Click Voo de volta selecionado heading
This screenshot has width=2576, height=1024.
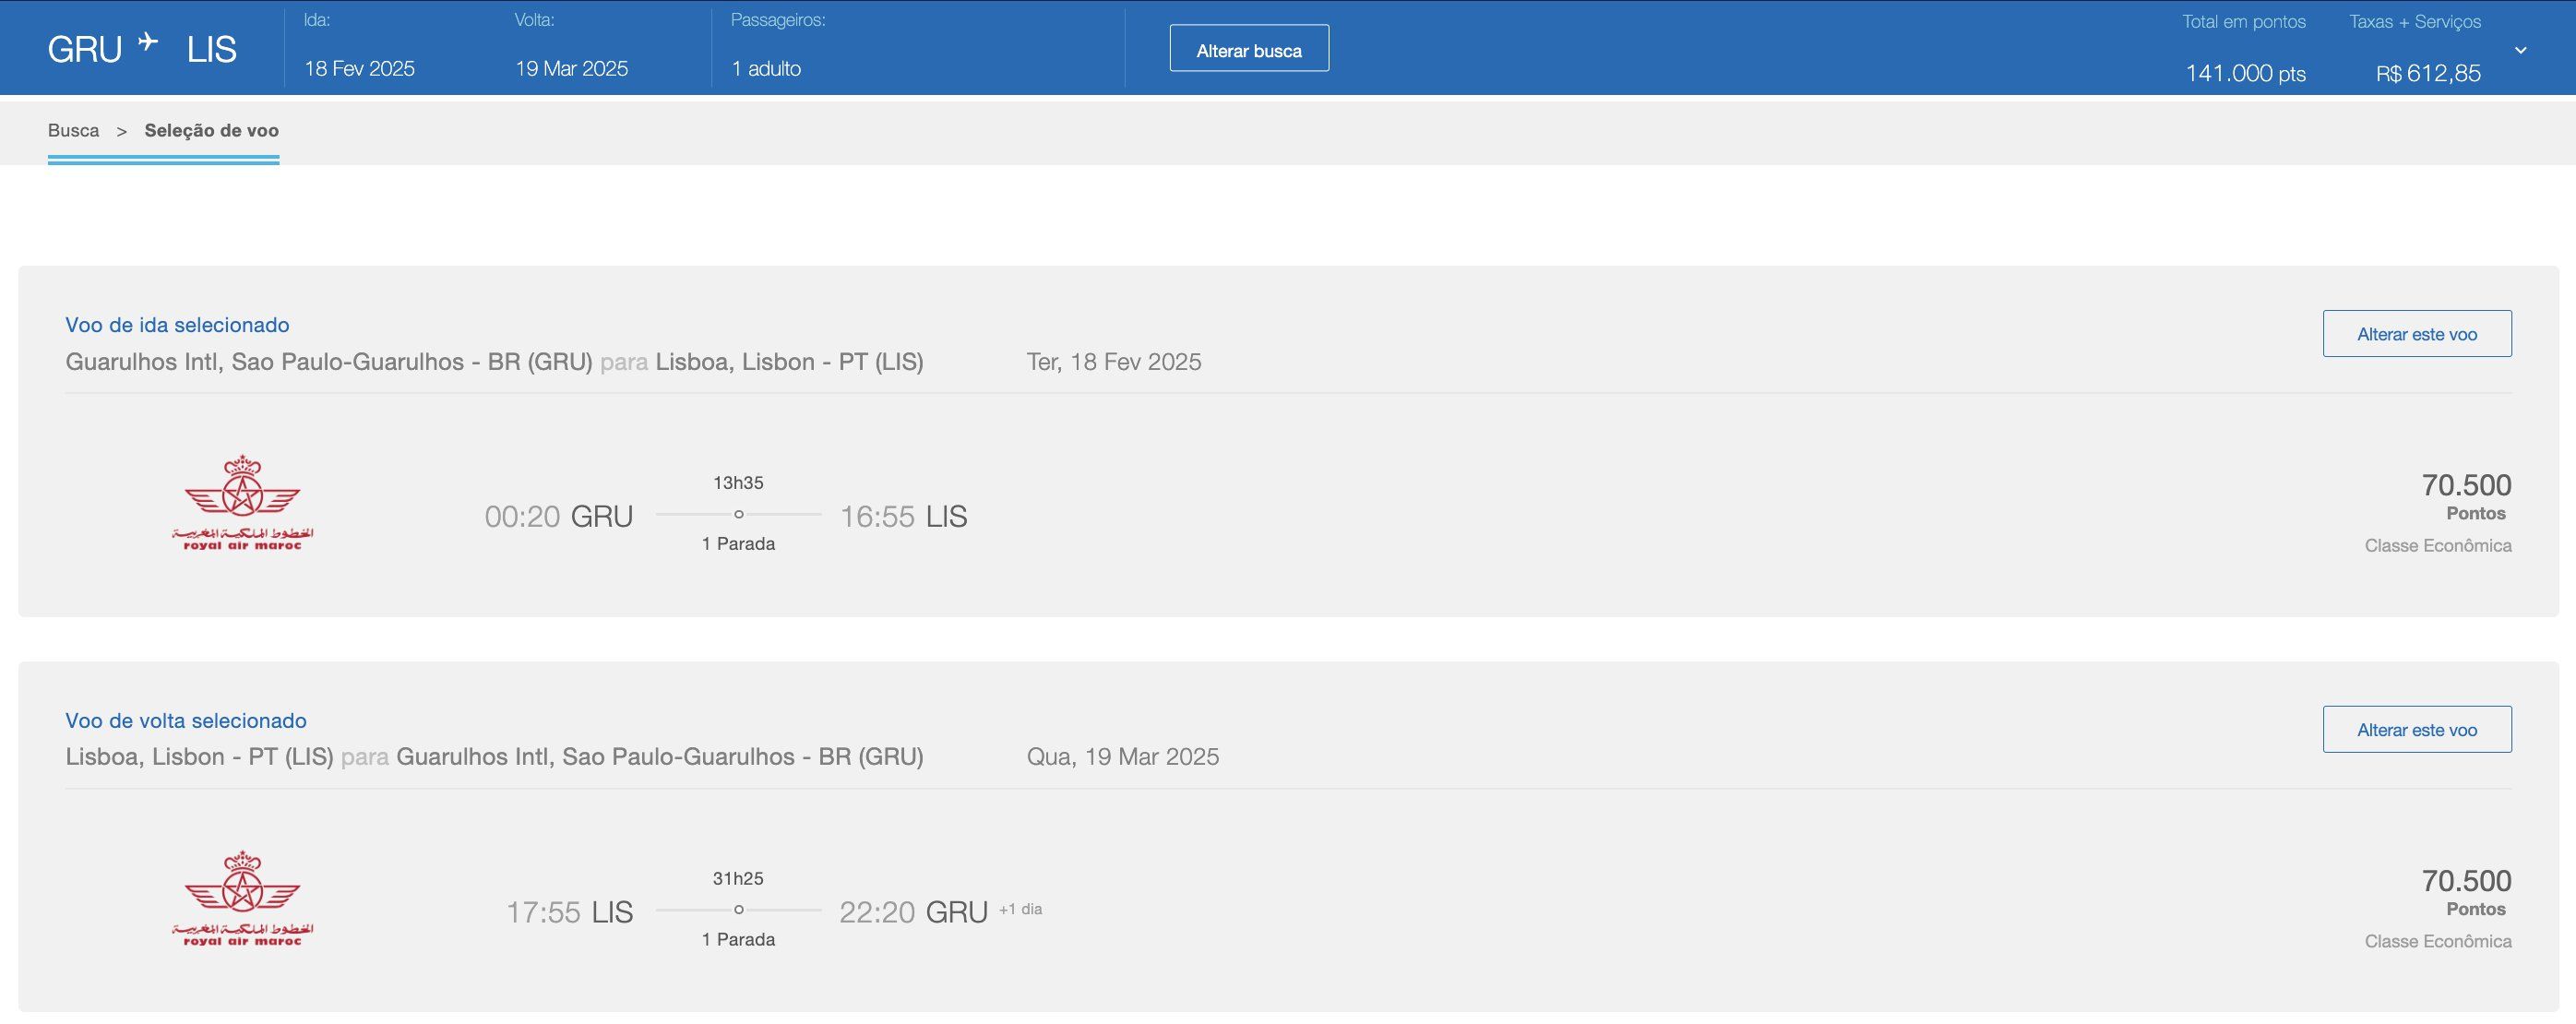(186, 720)
